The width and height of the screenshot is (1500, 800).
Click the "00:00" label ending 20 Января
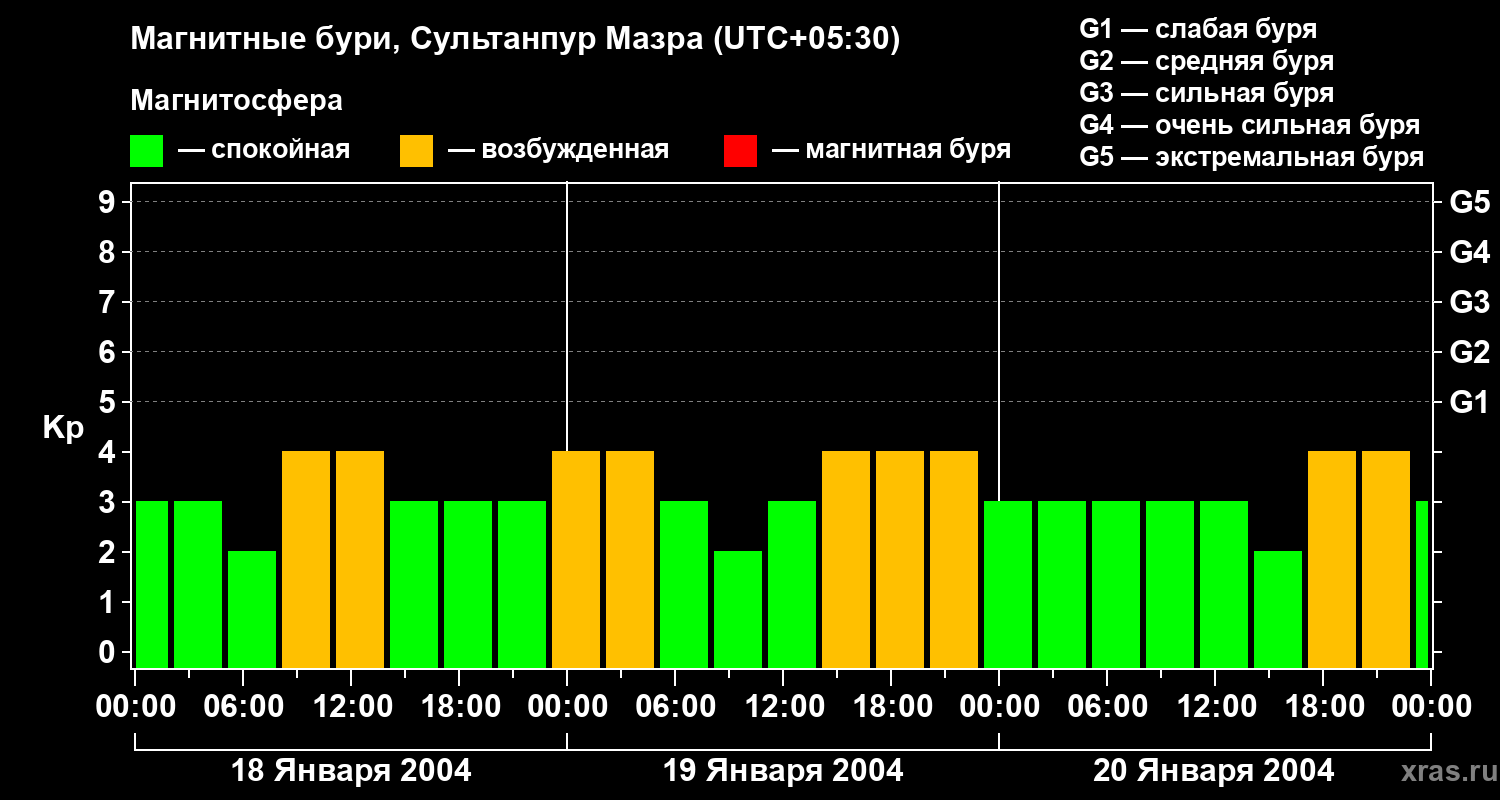1431,707
